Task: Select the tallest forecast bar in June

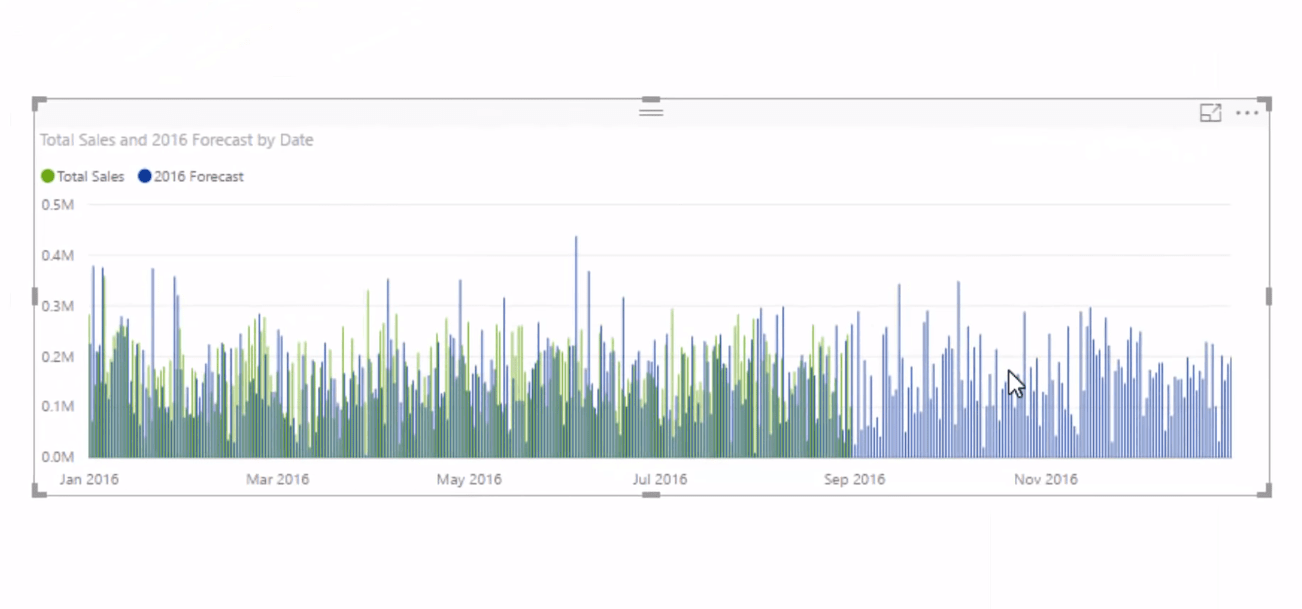Action: (576, 347)
